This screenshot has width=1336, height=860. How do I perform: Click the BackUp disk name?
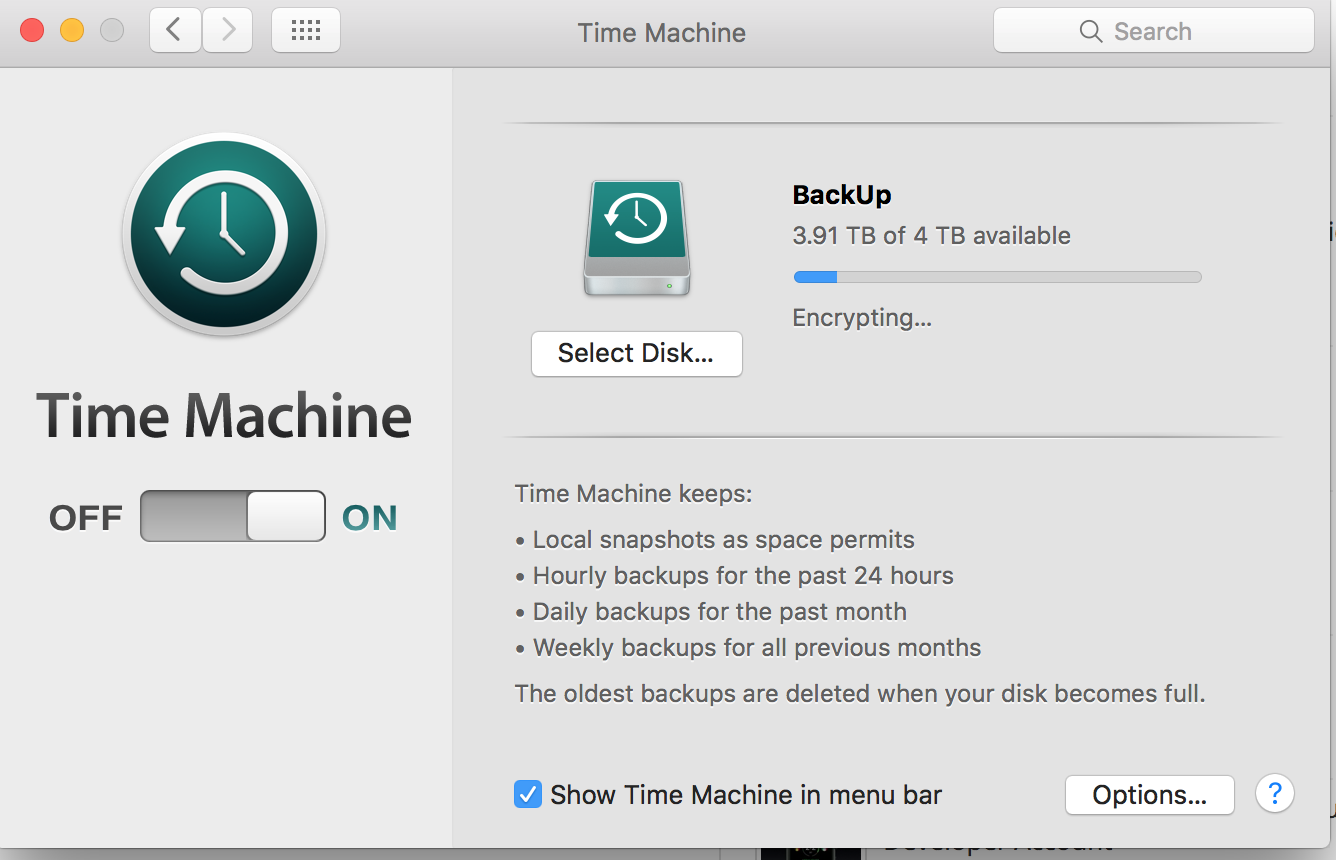(842, 195)
